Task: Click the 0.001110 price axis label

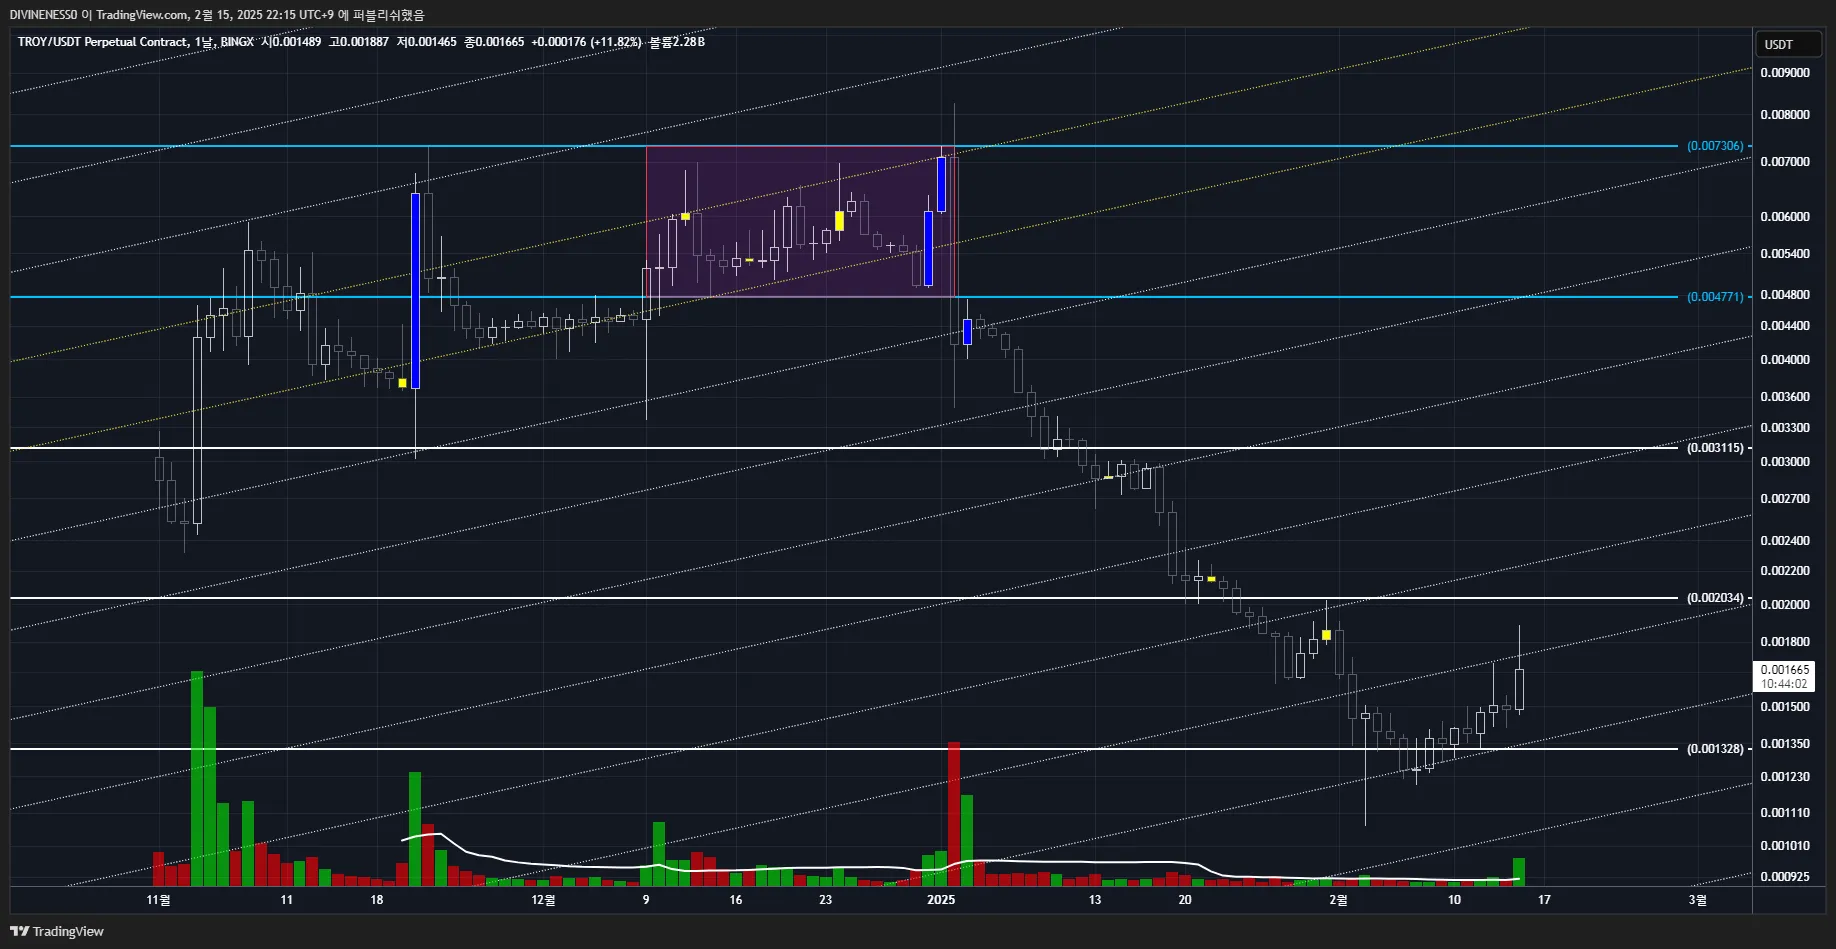Action: click(x=1785, y=813)
